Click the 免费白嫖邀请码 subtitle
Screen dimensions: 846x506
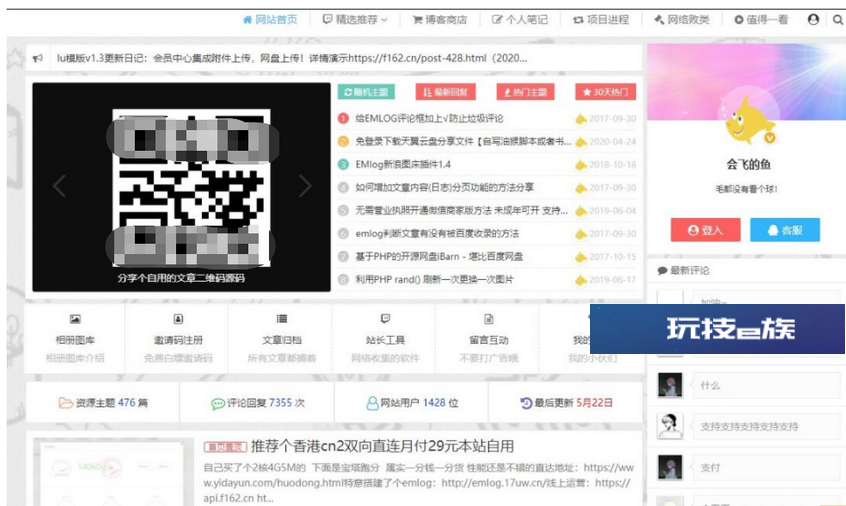[x=178, y=358]
